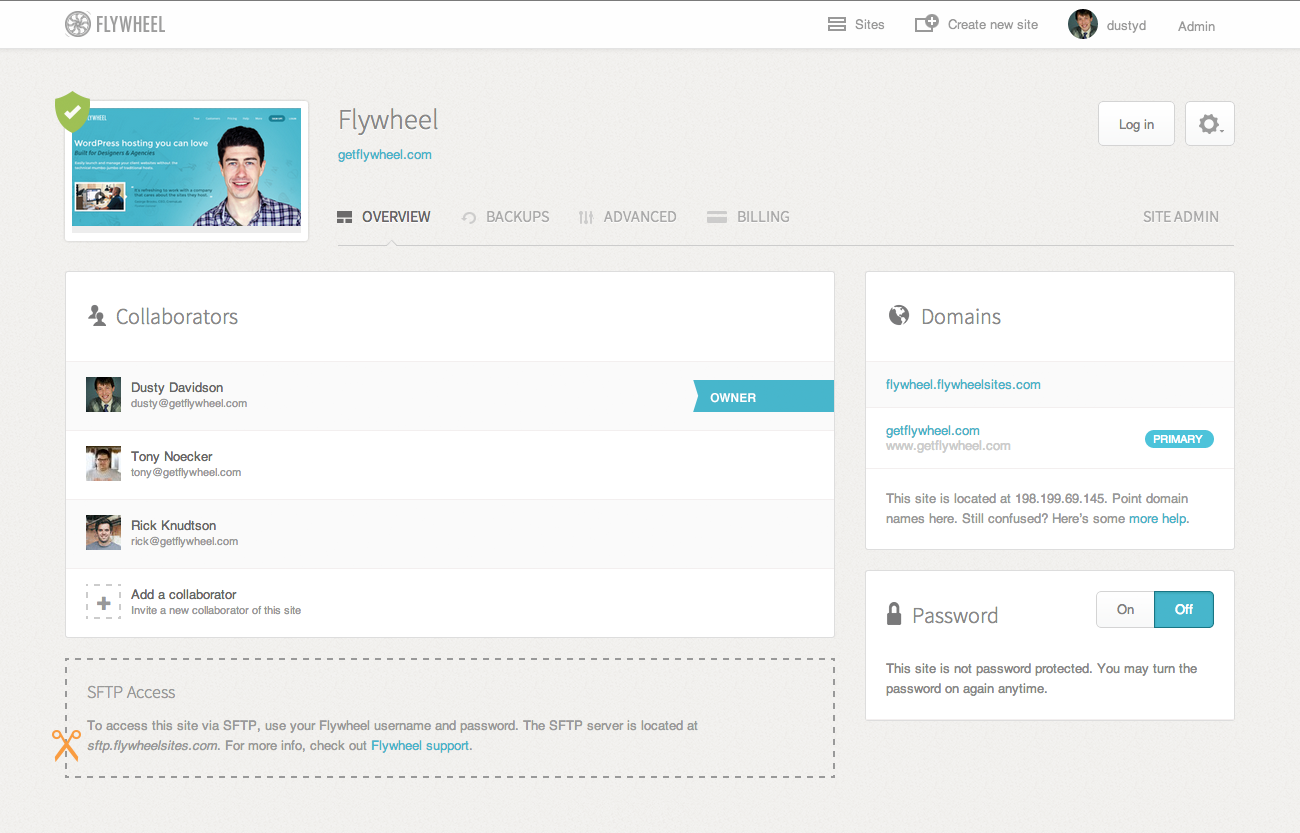The image size is (1300, 833).
Task: Click the sftp.flywheelsites.com server address
Action: tap(152, 746)
